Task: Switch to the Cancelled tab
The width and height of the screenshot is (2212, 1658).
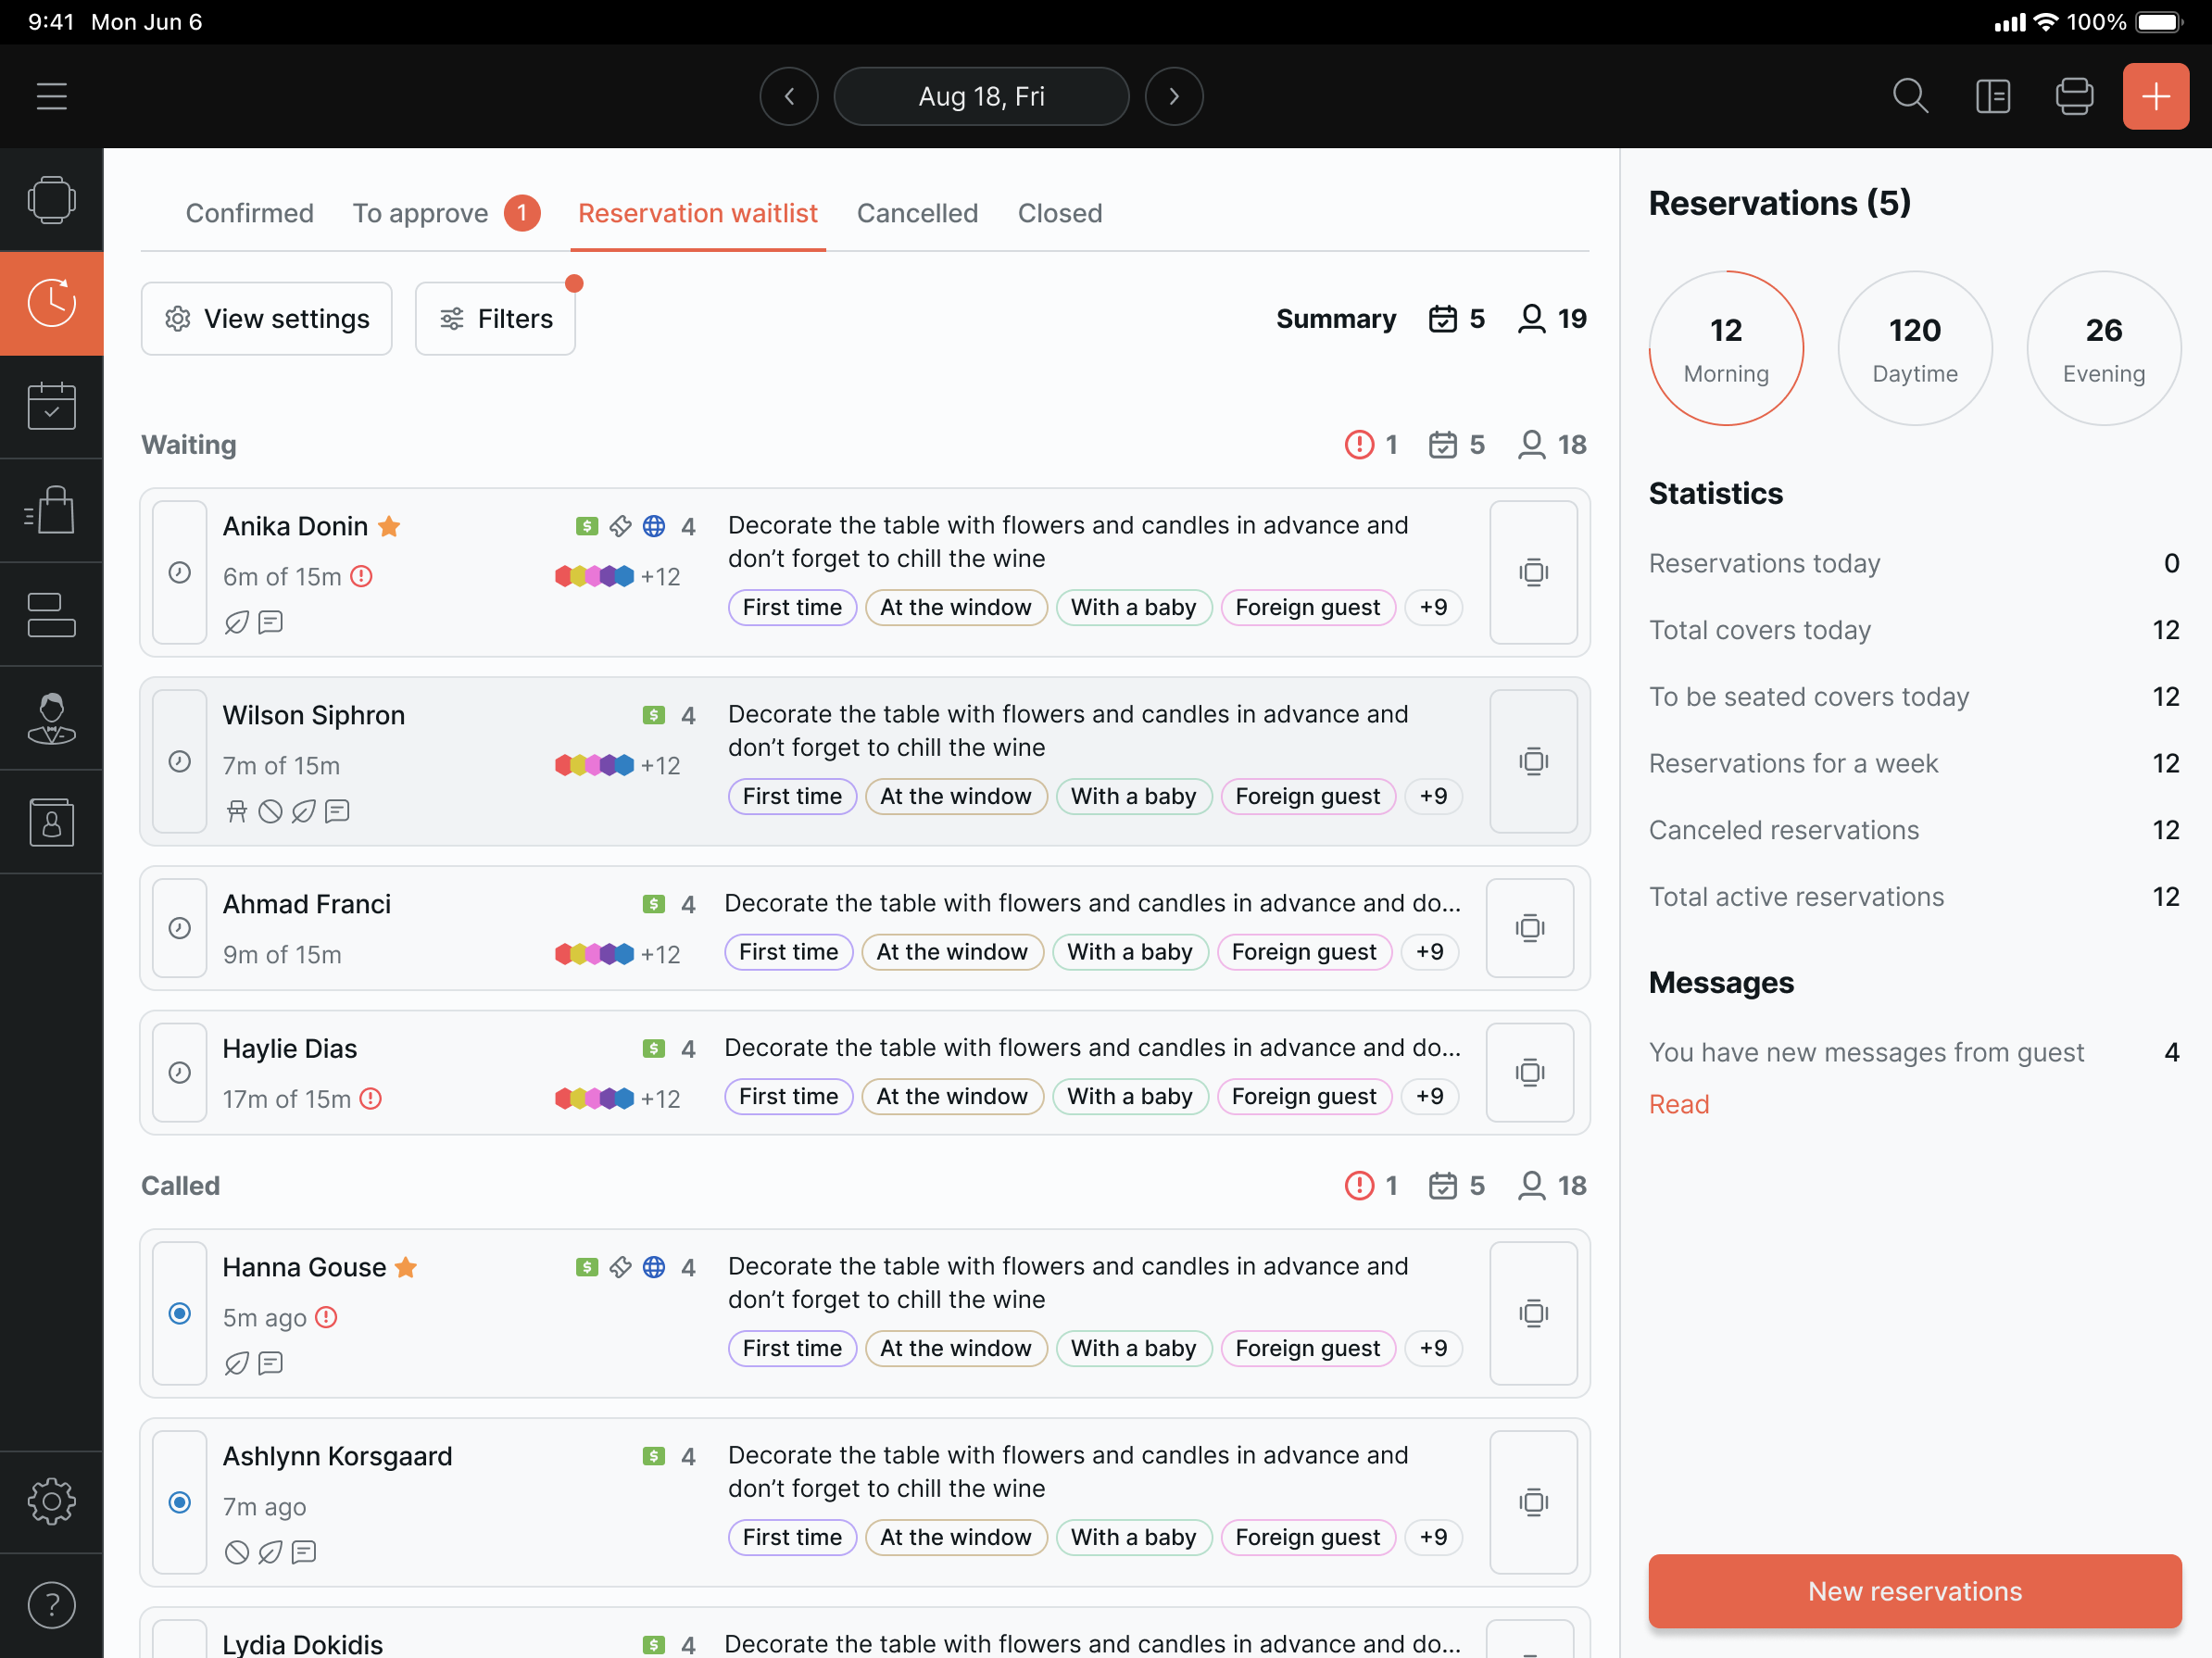Action: pyautogui.click(x=917, y=213)
